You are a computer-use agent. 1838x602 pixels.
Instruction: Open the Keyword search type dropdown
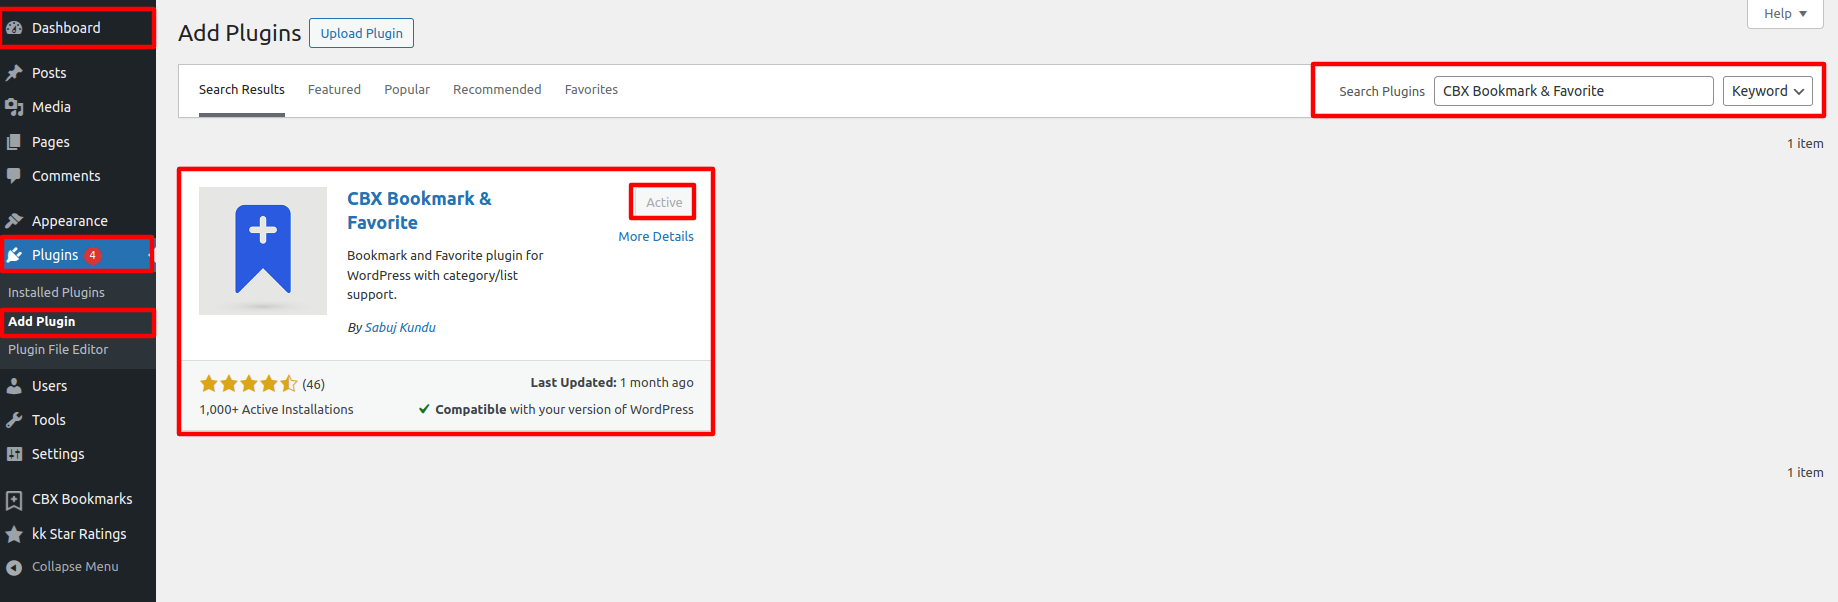pos(1767,91)
